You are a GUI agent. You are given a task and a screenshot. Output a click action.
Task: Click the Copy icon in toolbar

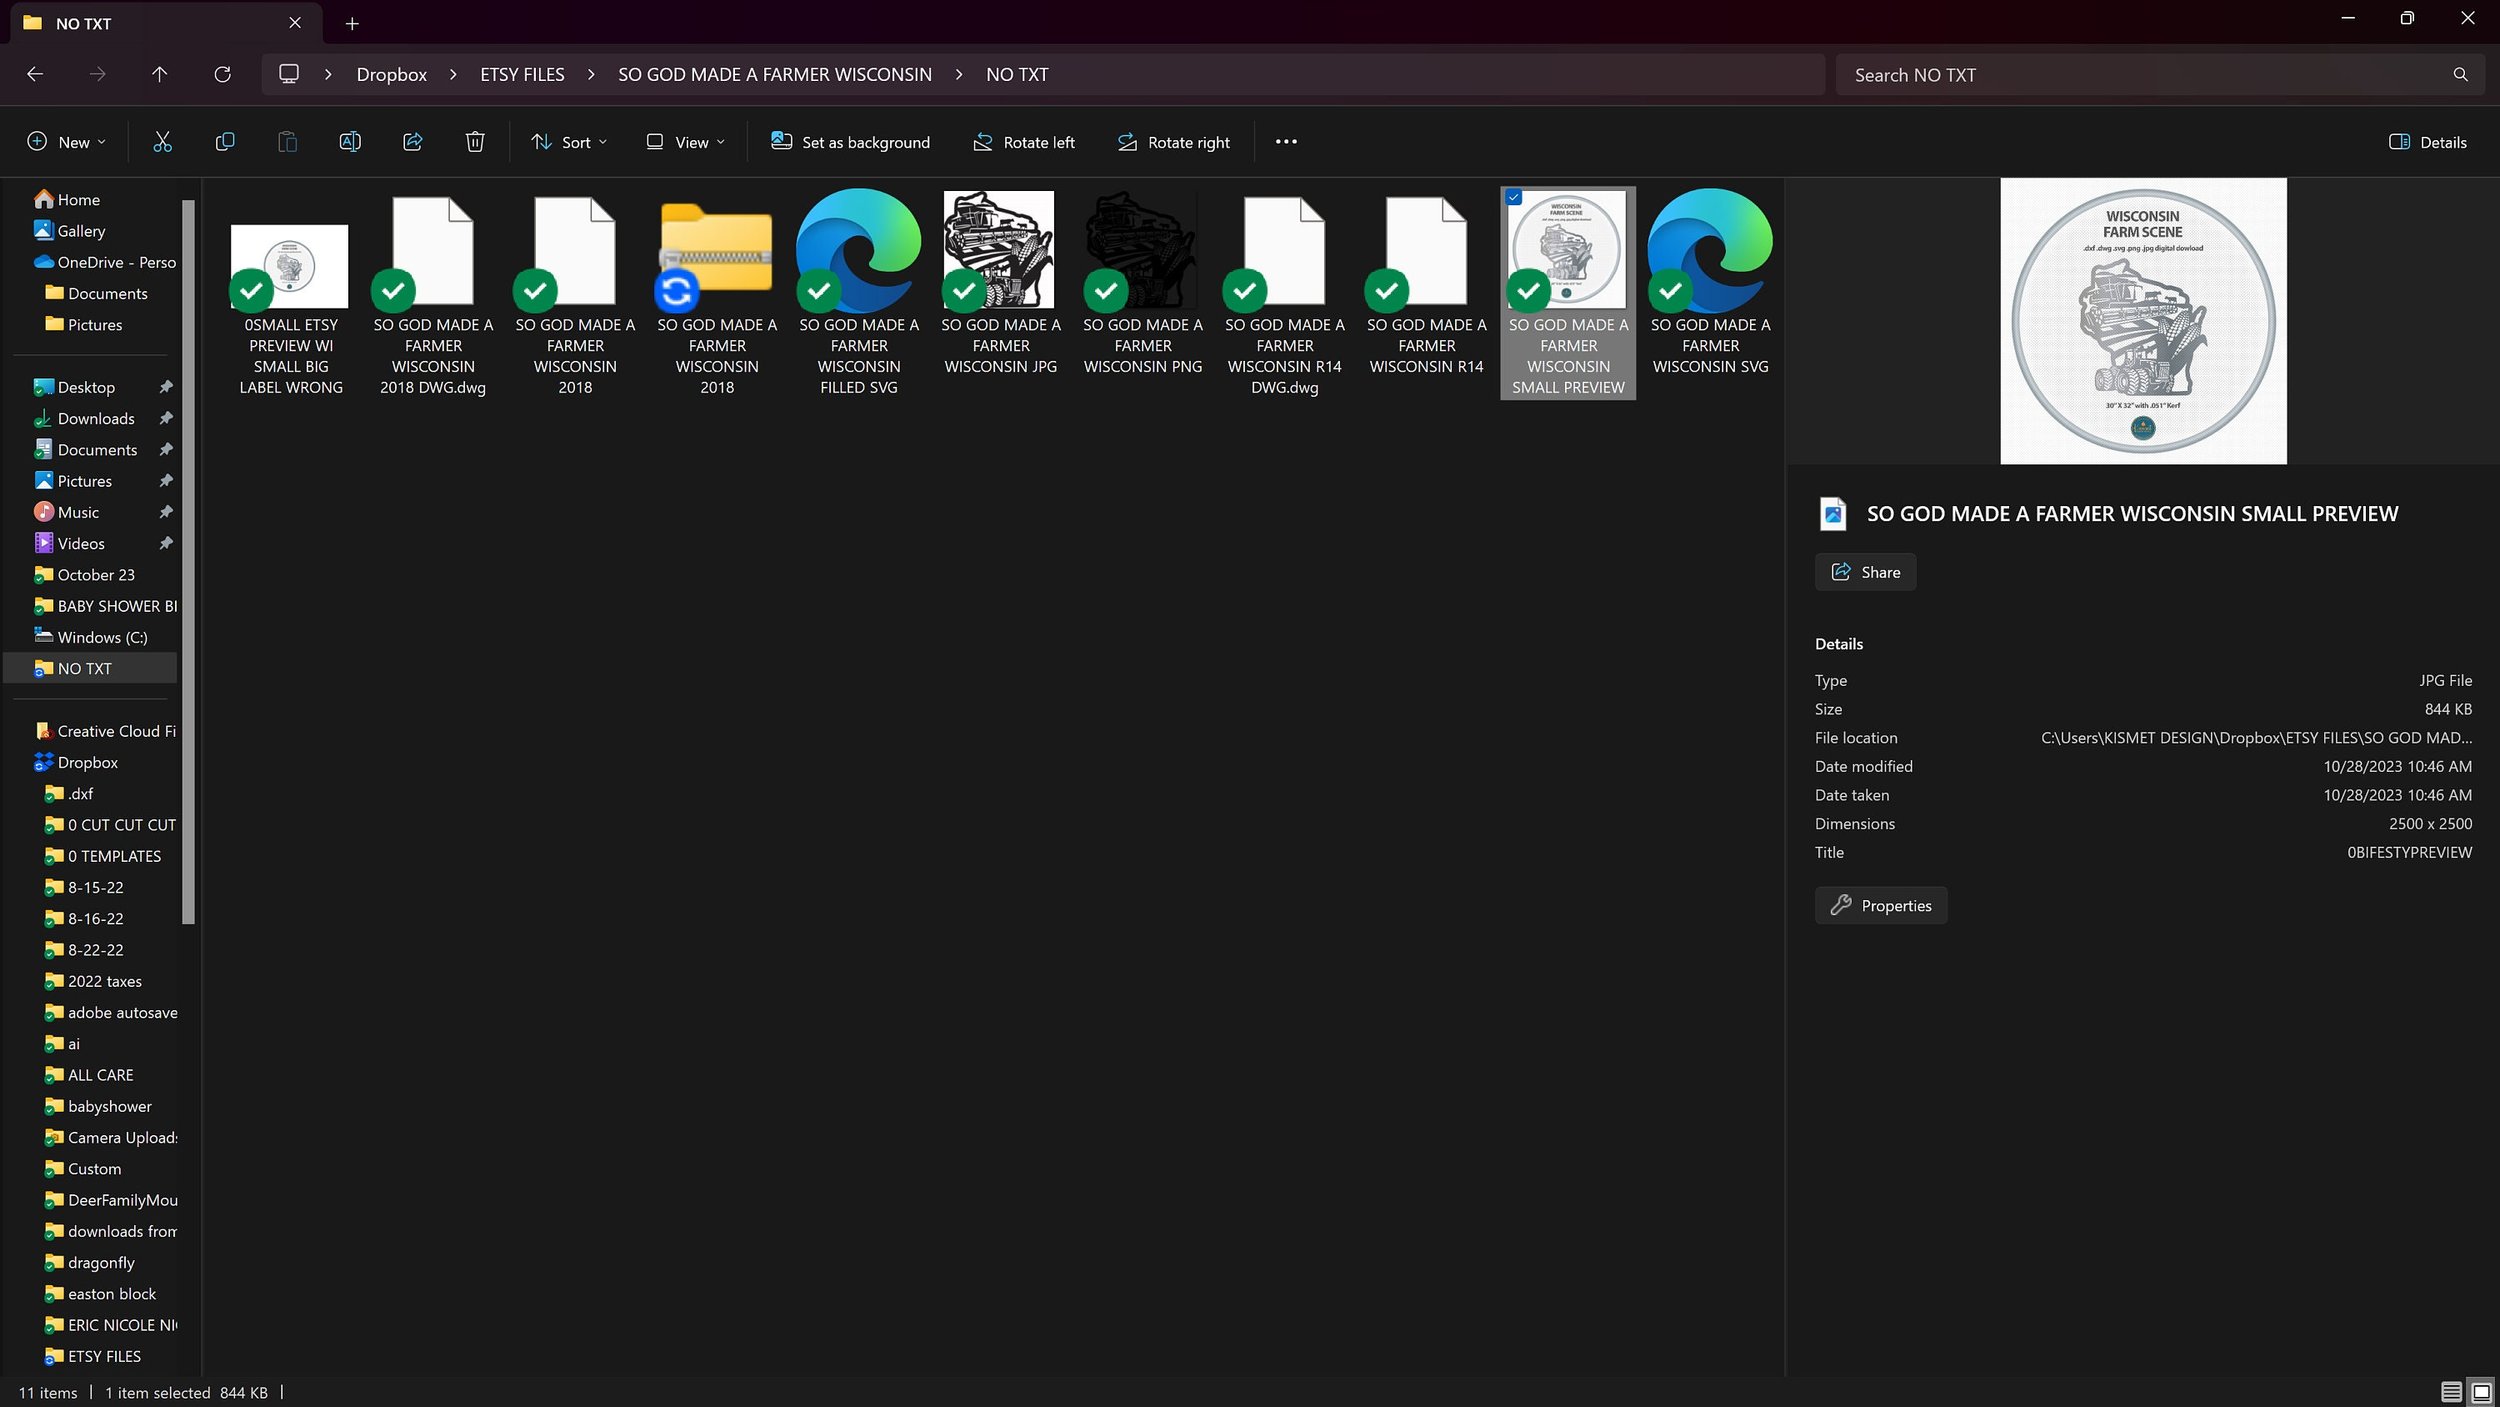point(225,142)
